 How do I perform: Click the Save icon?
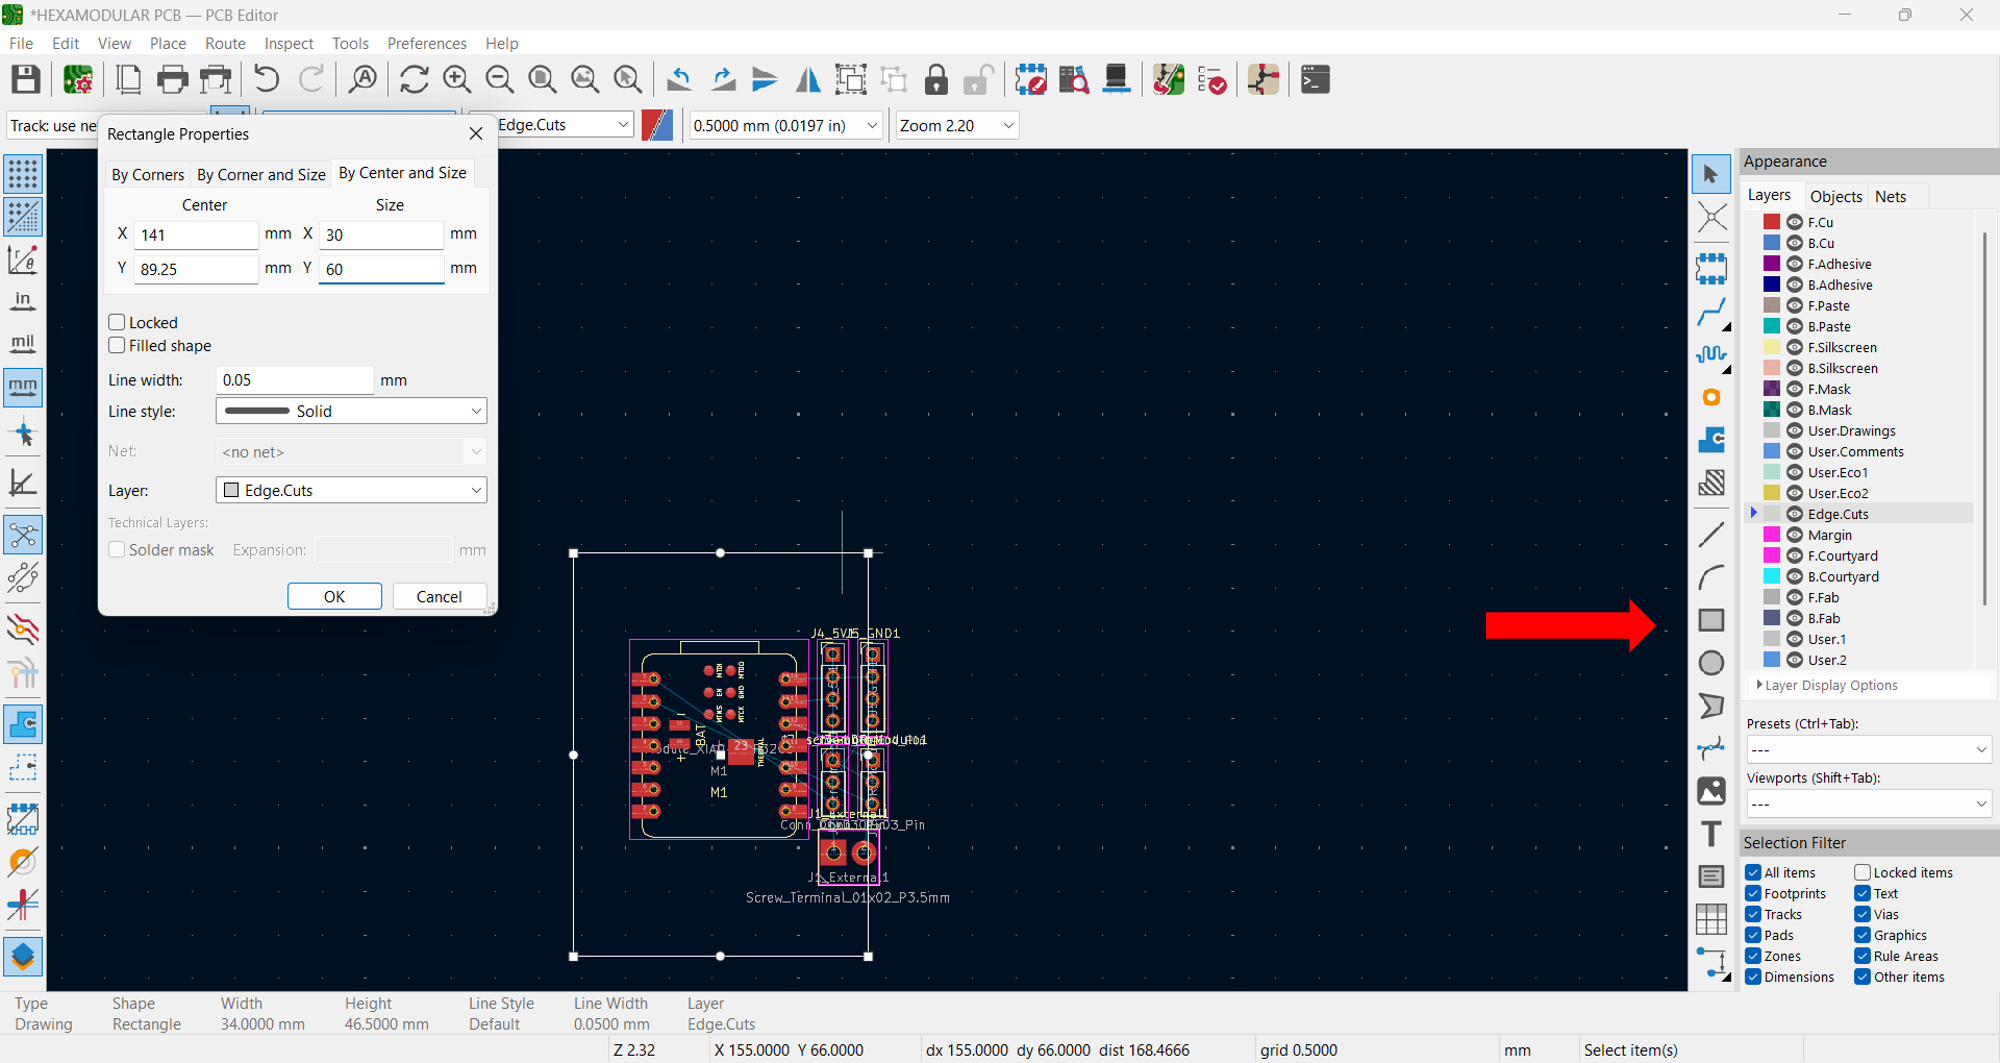click(25, 79)
